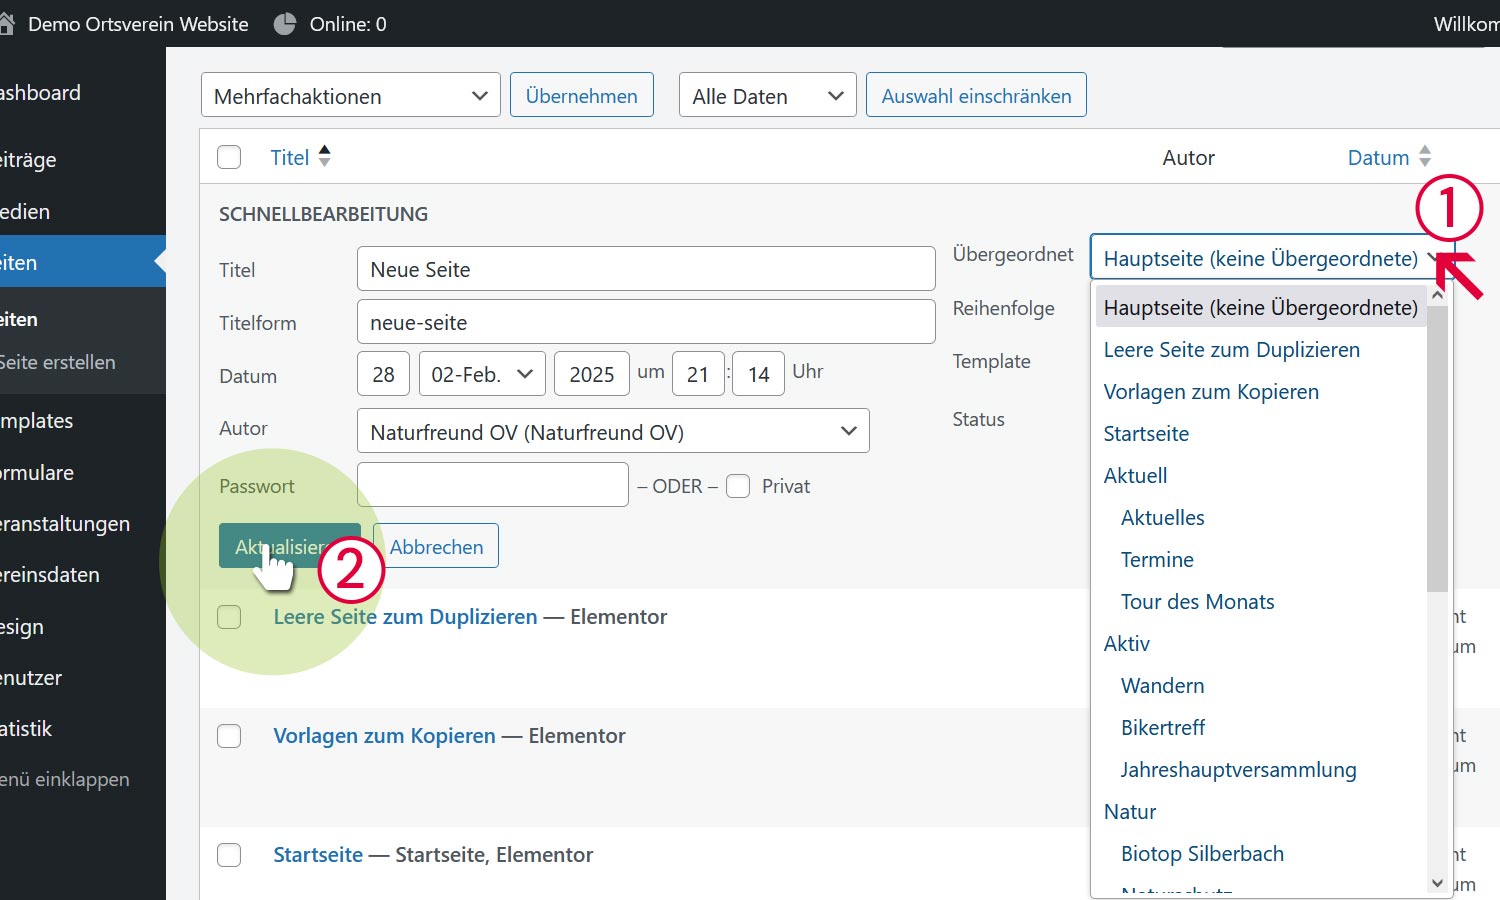1500x900 pixels.
Task: Select Hauptseite (keine Übergeordnete) option in list
Action: click(x=1261, y=307)
